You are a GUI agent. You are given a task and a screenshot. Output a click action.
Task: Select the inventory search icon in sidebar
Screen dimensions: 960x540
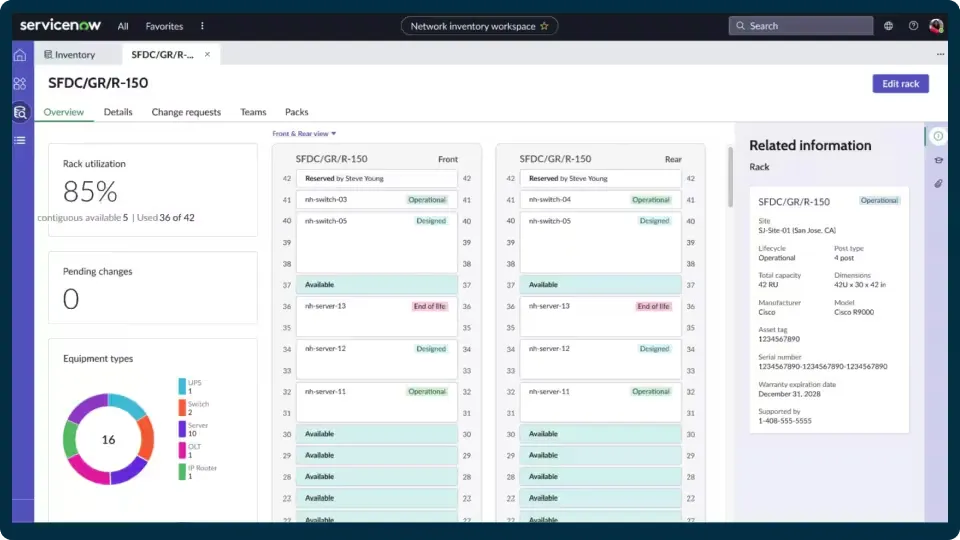tap(20, 112)
